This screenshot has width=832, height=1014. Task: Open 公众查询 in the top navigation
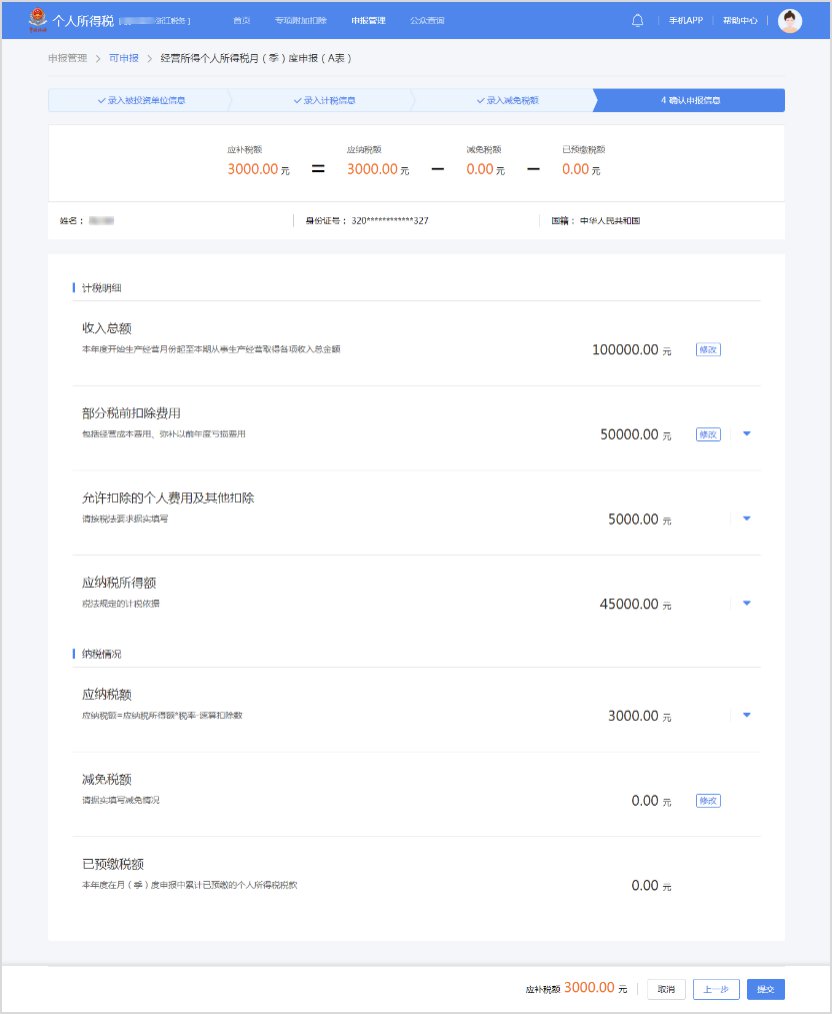coord(427,20)
